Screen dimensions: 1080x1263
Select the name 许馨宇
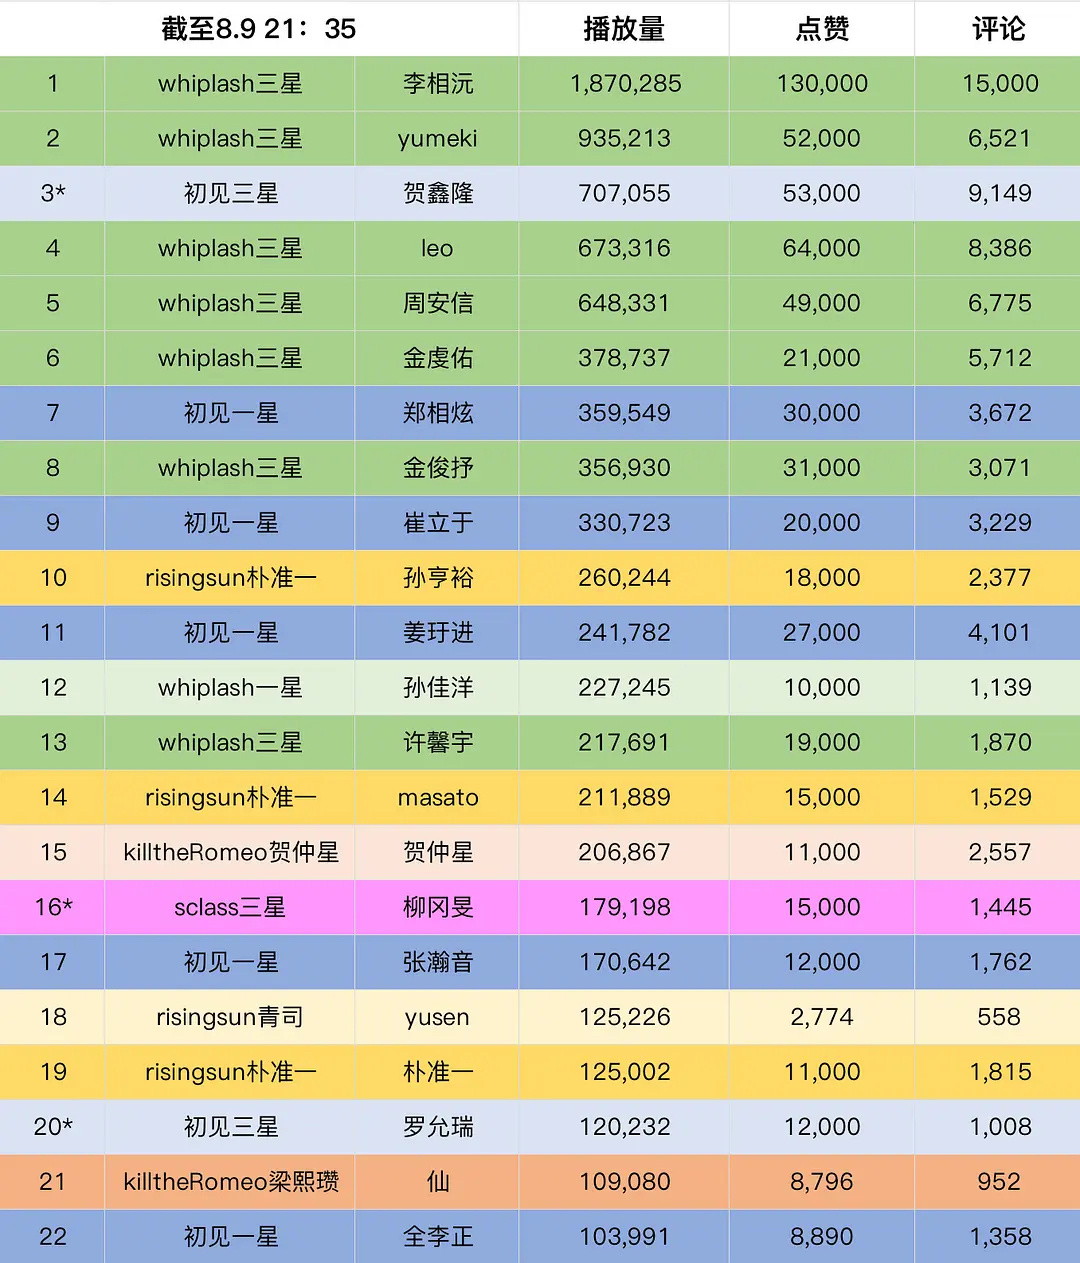click(438, 743)
